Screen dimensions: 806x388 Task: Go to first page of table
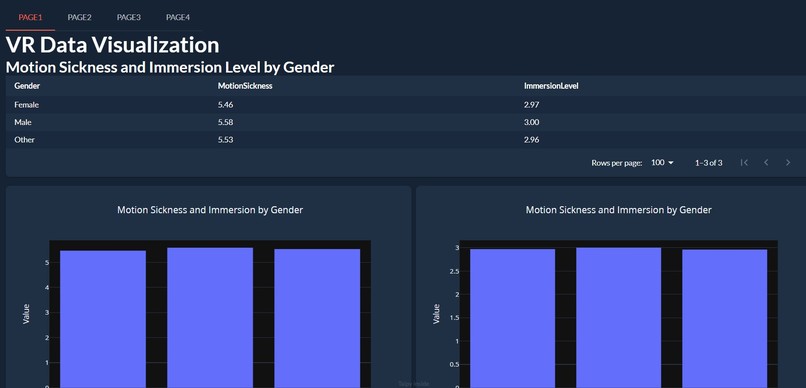(744, 163)
